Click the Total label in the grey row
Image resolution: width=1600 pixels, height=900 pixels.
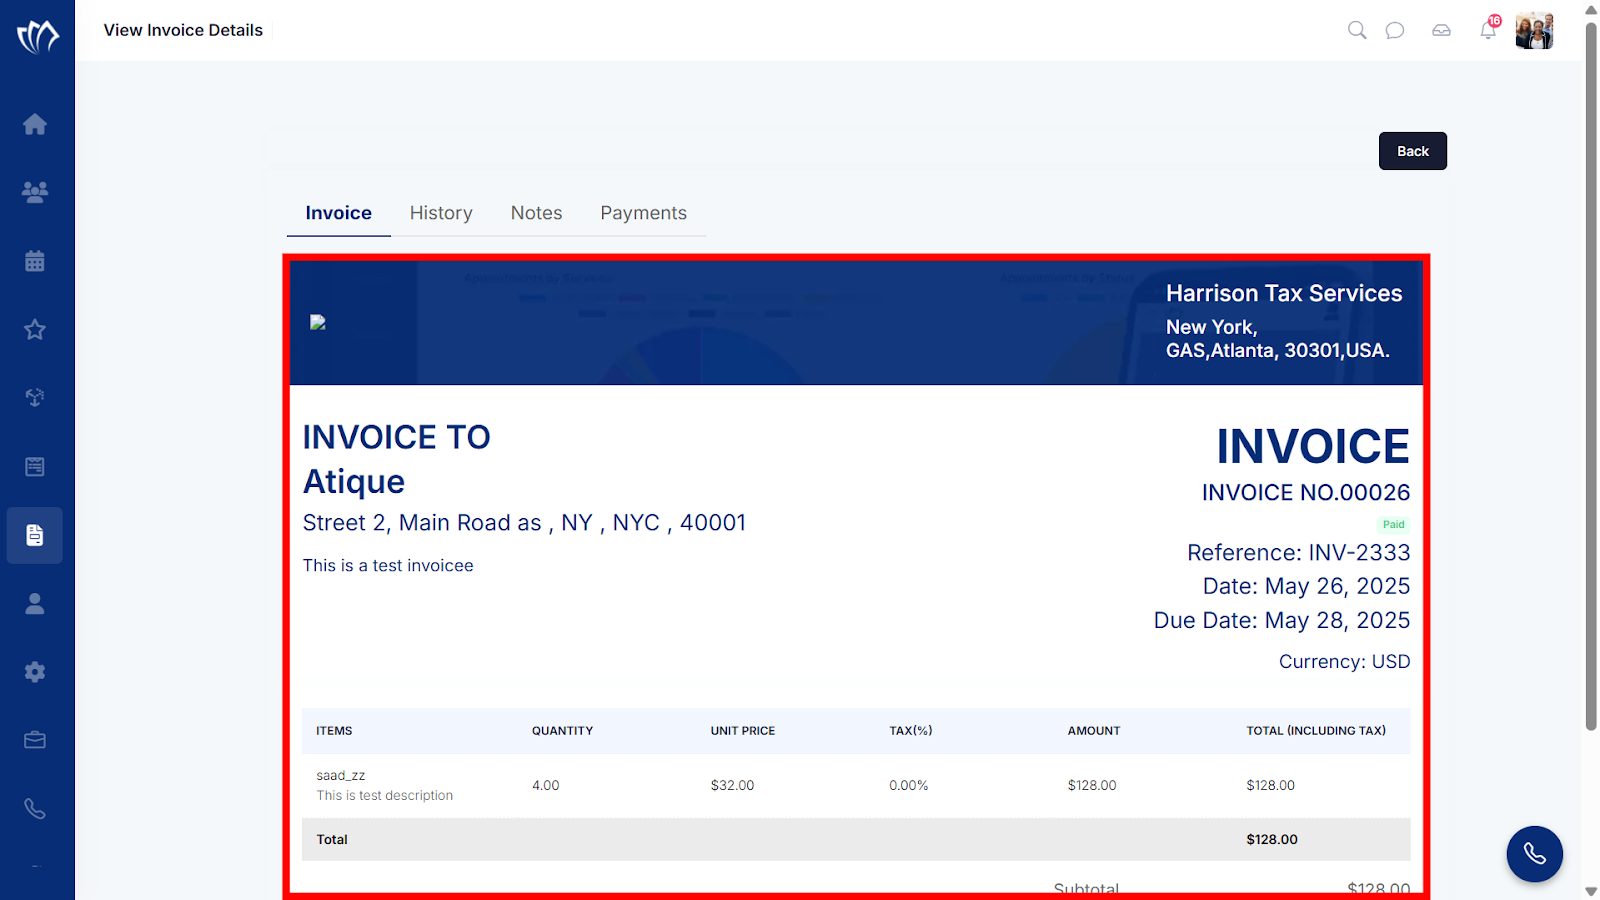(332, 840)
